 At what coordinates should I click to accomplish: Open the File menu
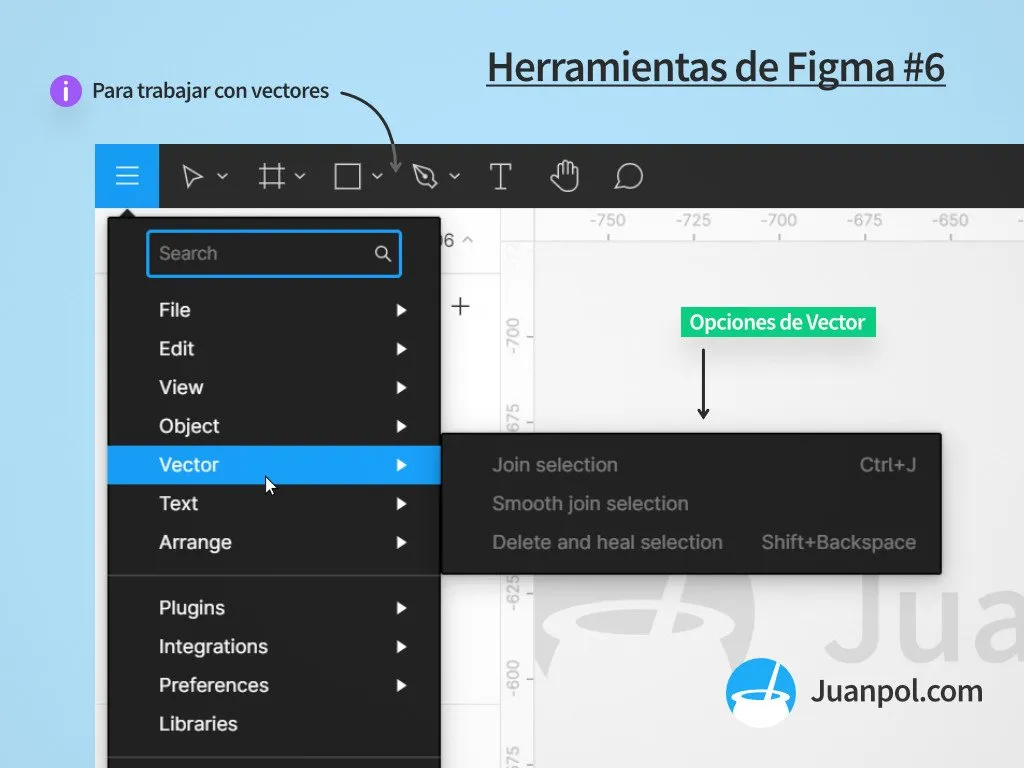[274, 310]
